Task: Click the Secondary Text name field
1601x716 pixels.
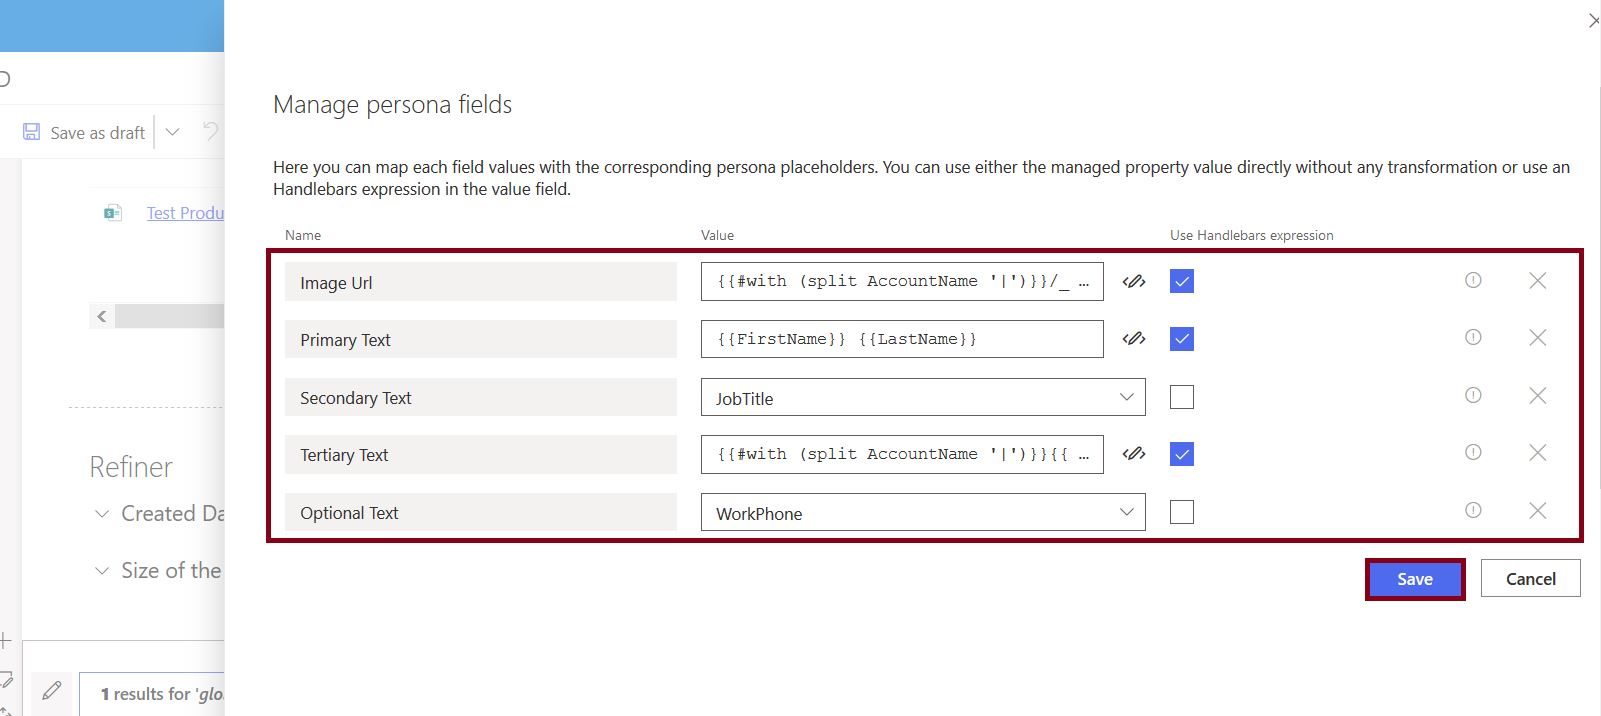Action: point(481,397)
